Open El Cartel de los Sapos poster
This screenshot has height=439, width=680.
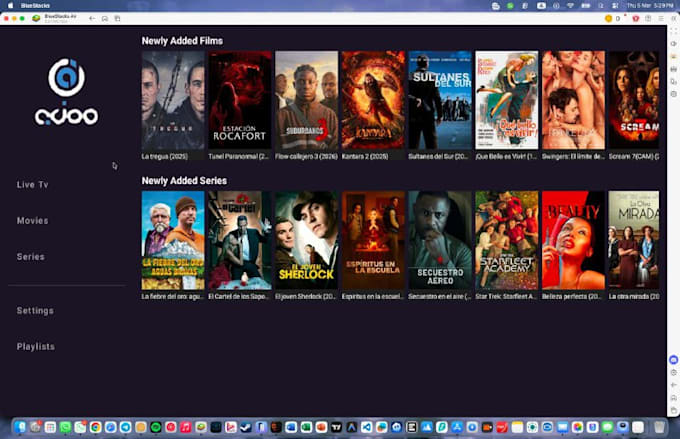(240, 240)
